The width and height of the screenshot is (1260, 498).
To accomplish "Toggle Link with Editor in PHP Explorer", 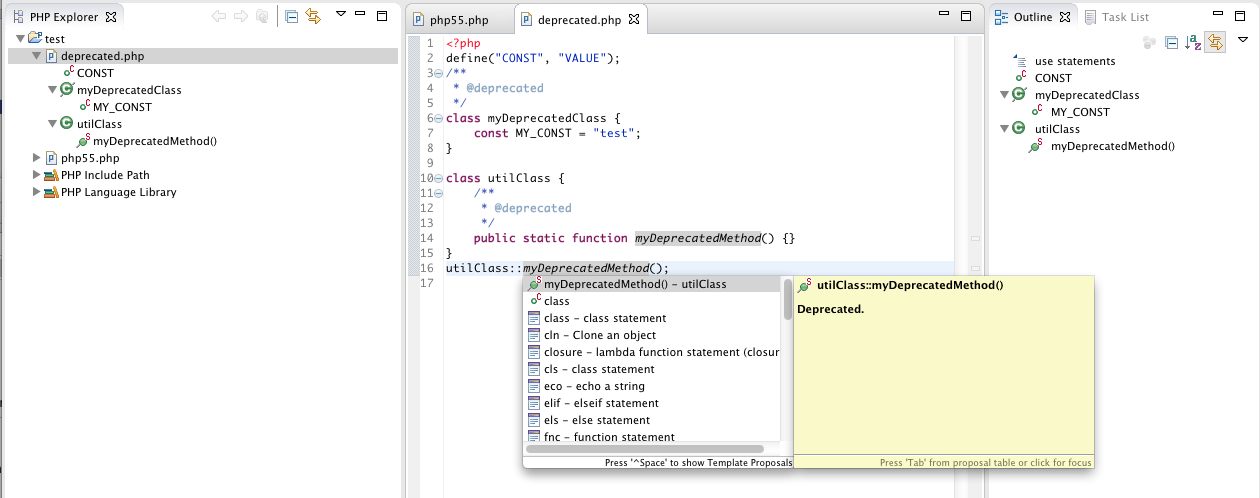I will 312,16.
